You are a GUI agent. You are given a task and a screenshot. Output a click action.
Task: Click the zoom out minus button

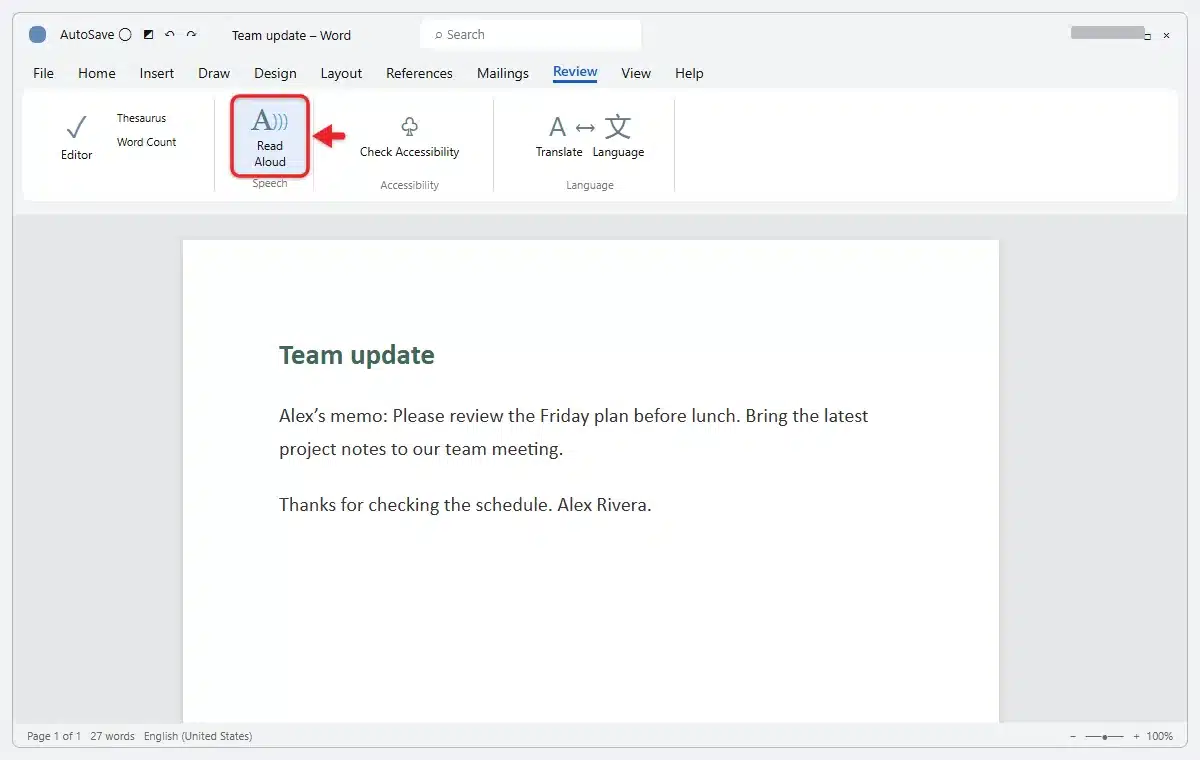click(x=1073, y=736)
